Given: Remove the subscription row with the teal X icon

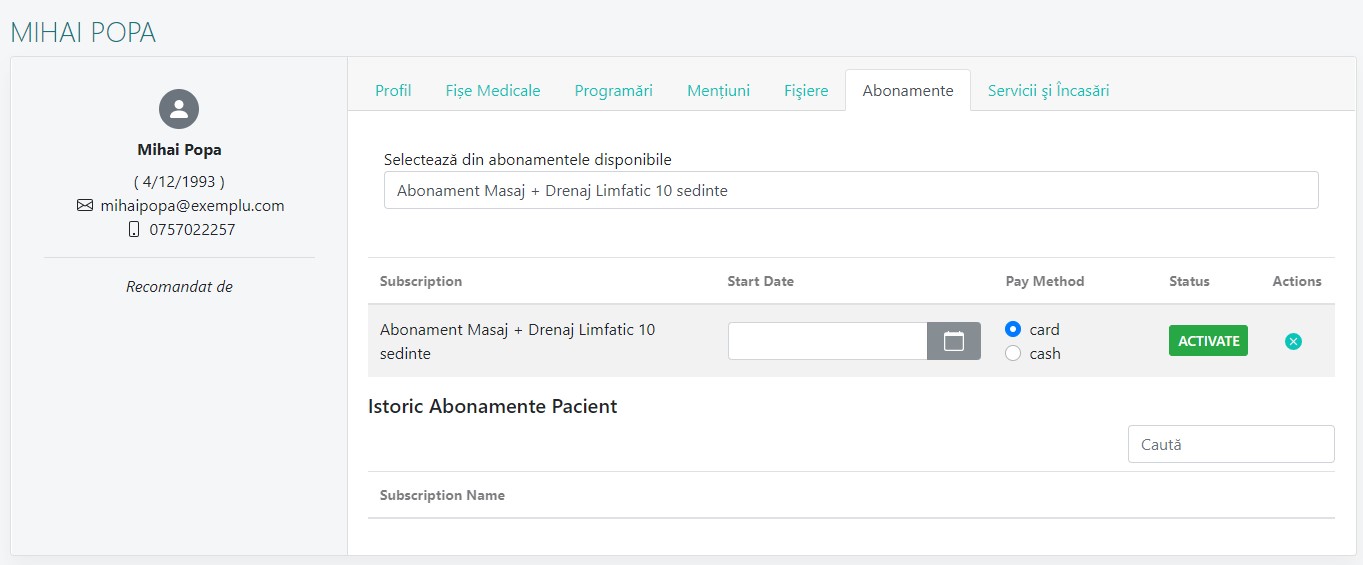Looking at the screenshot, I should click(1293, 342).
